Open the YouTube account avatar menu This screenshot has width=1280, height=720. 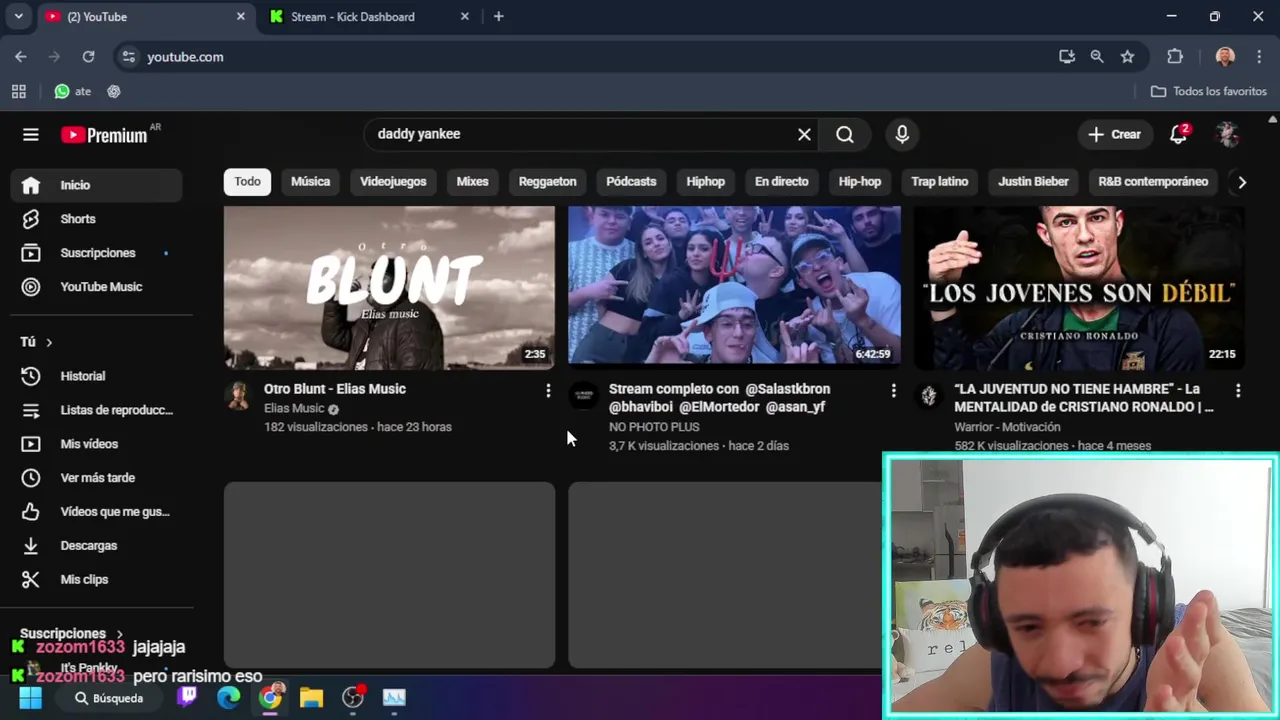click(x=1227, y=134)
